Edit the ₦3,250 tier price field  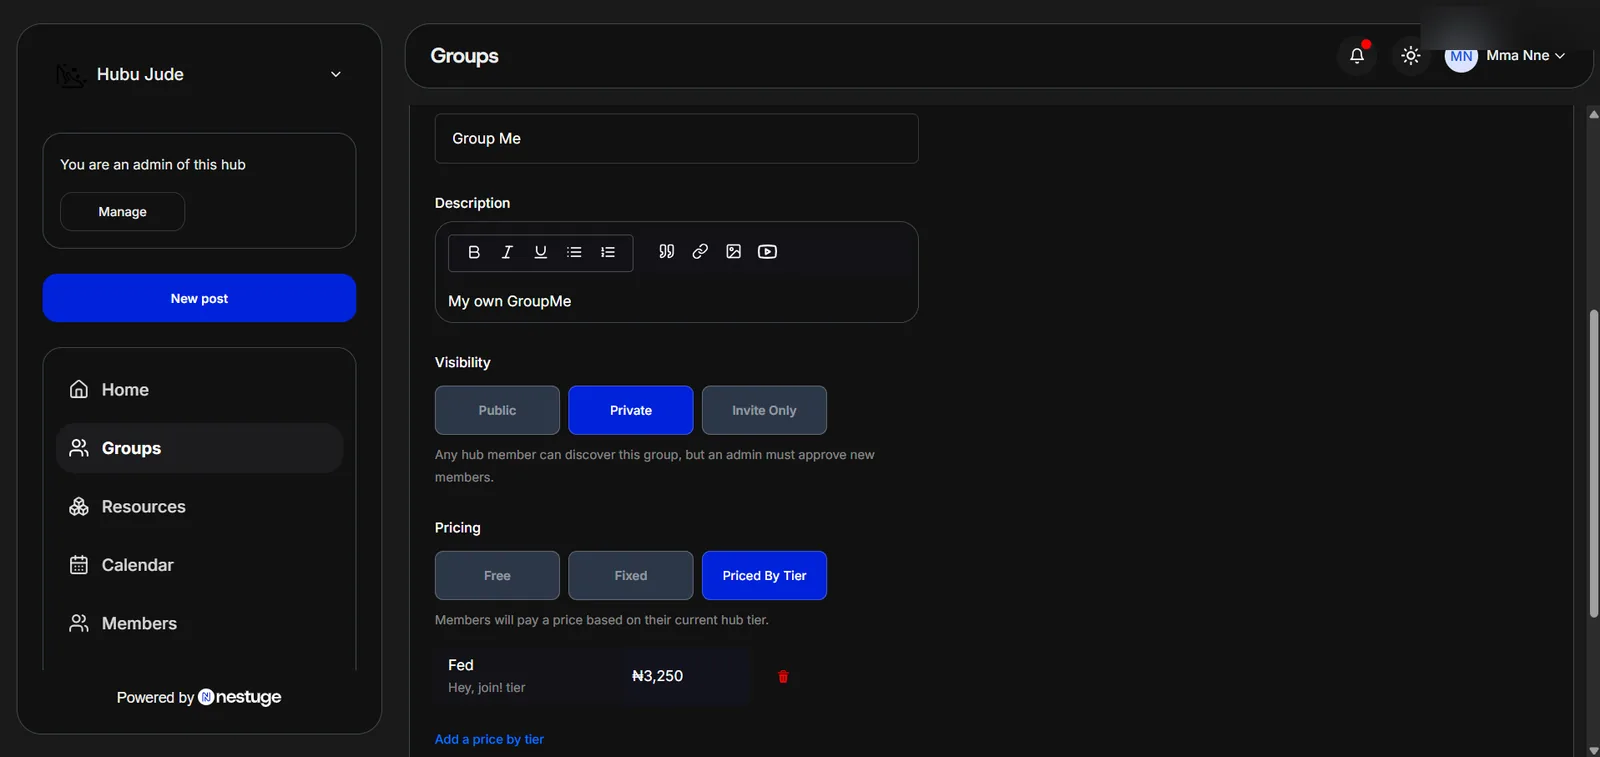[x=685, y=677]
